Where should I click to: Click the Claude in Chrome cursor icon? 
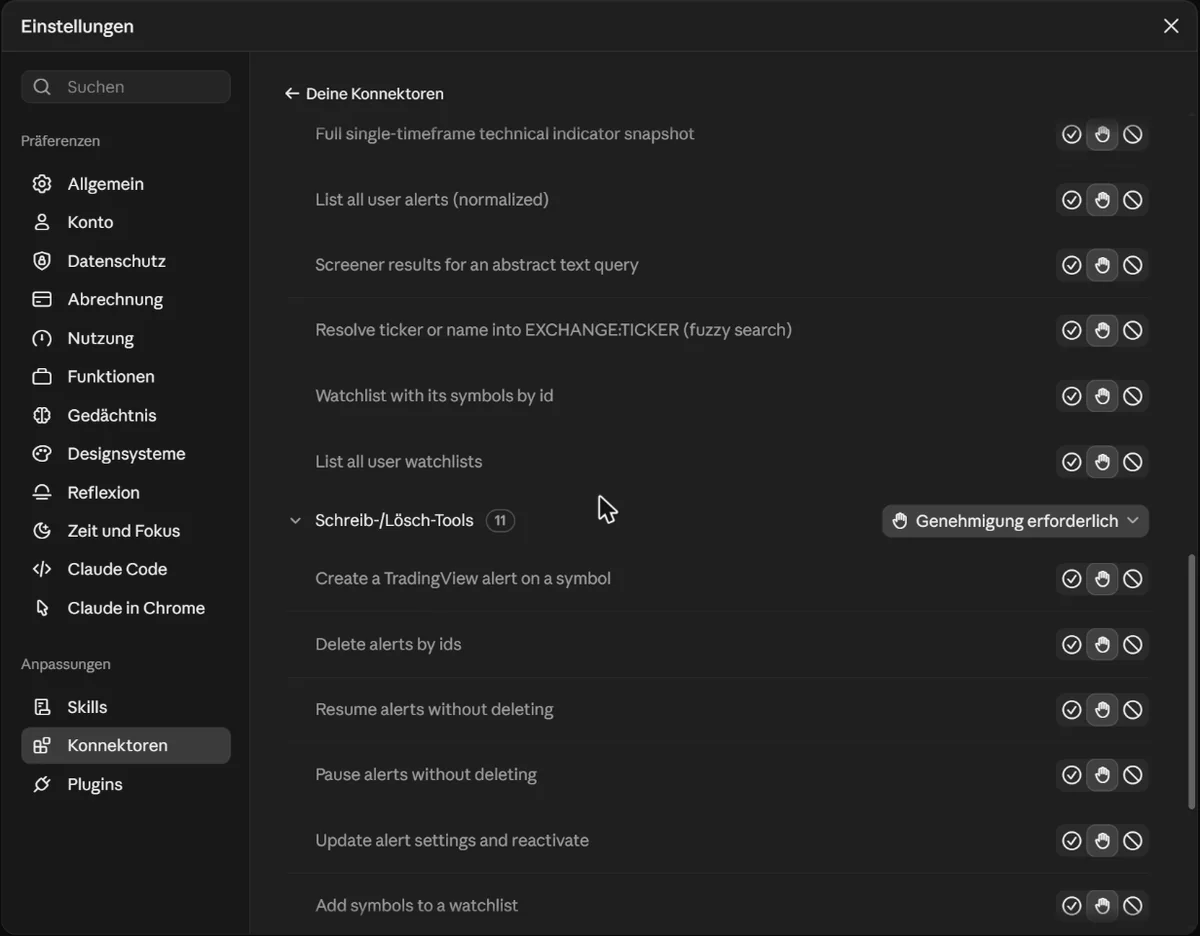tap(42, 608)
